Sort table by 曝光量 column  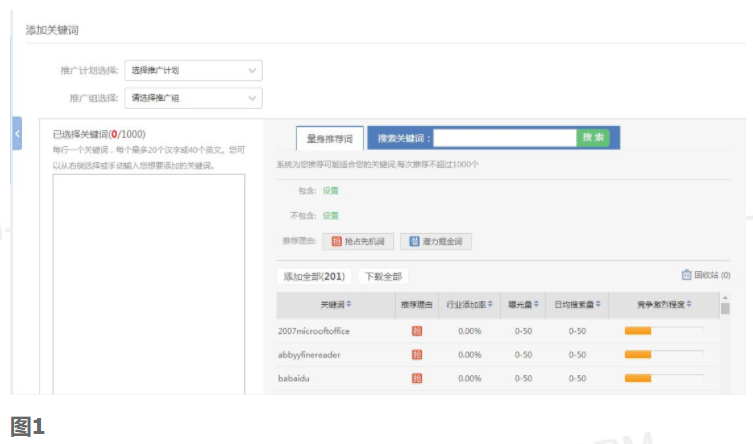[x=523, y=304]
